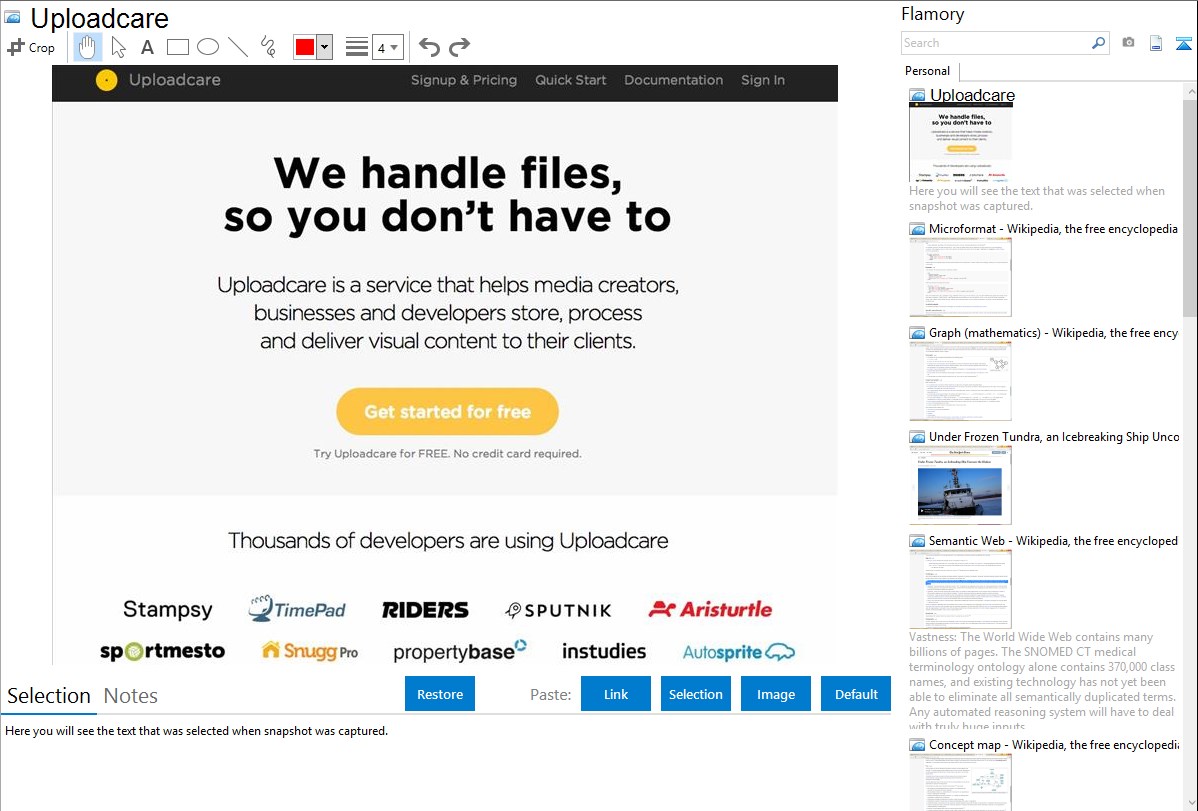Open the color picker dropdown arrow
The height and width of the screenshot is (811, 1198).
click(x=325, y=47)
